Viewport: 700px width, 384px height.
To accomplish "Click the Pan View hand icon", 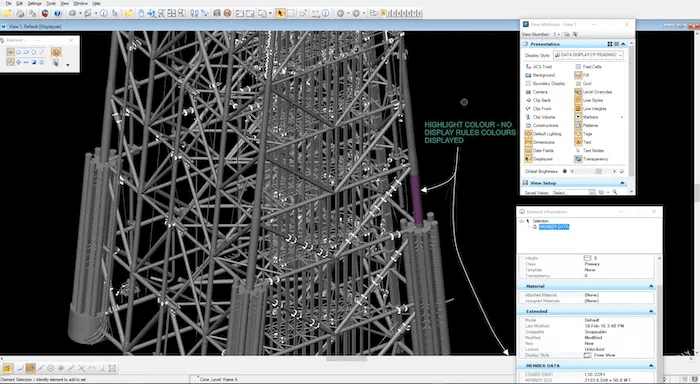I will [x=141, y=13].
